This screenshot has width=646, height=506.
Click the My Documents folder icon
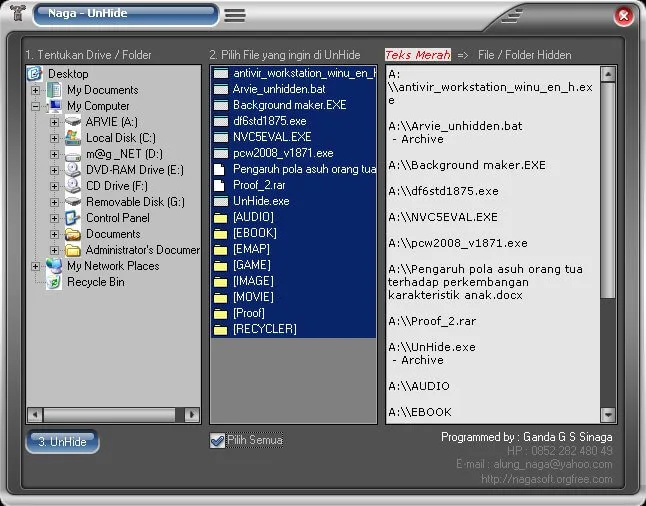pos(54,90)
